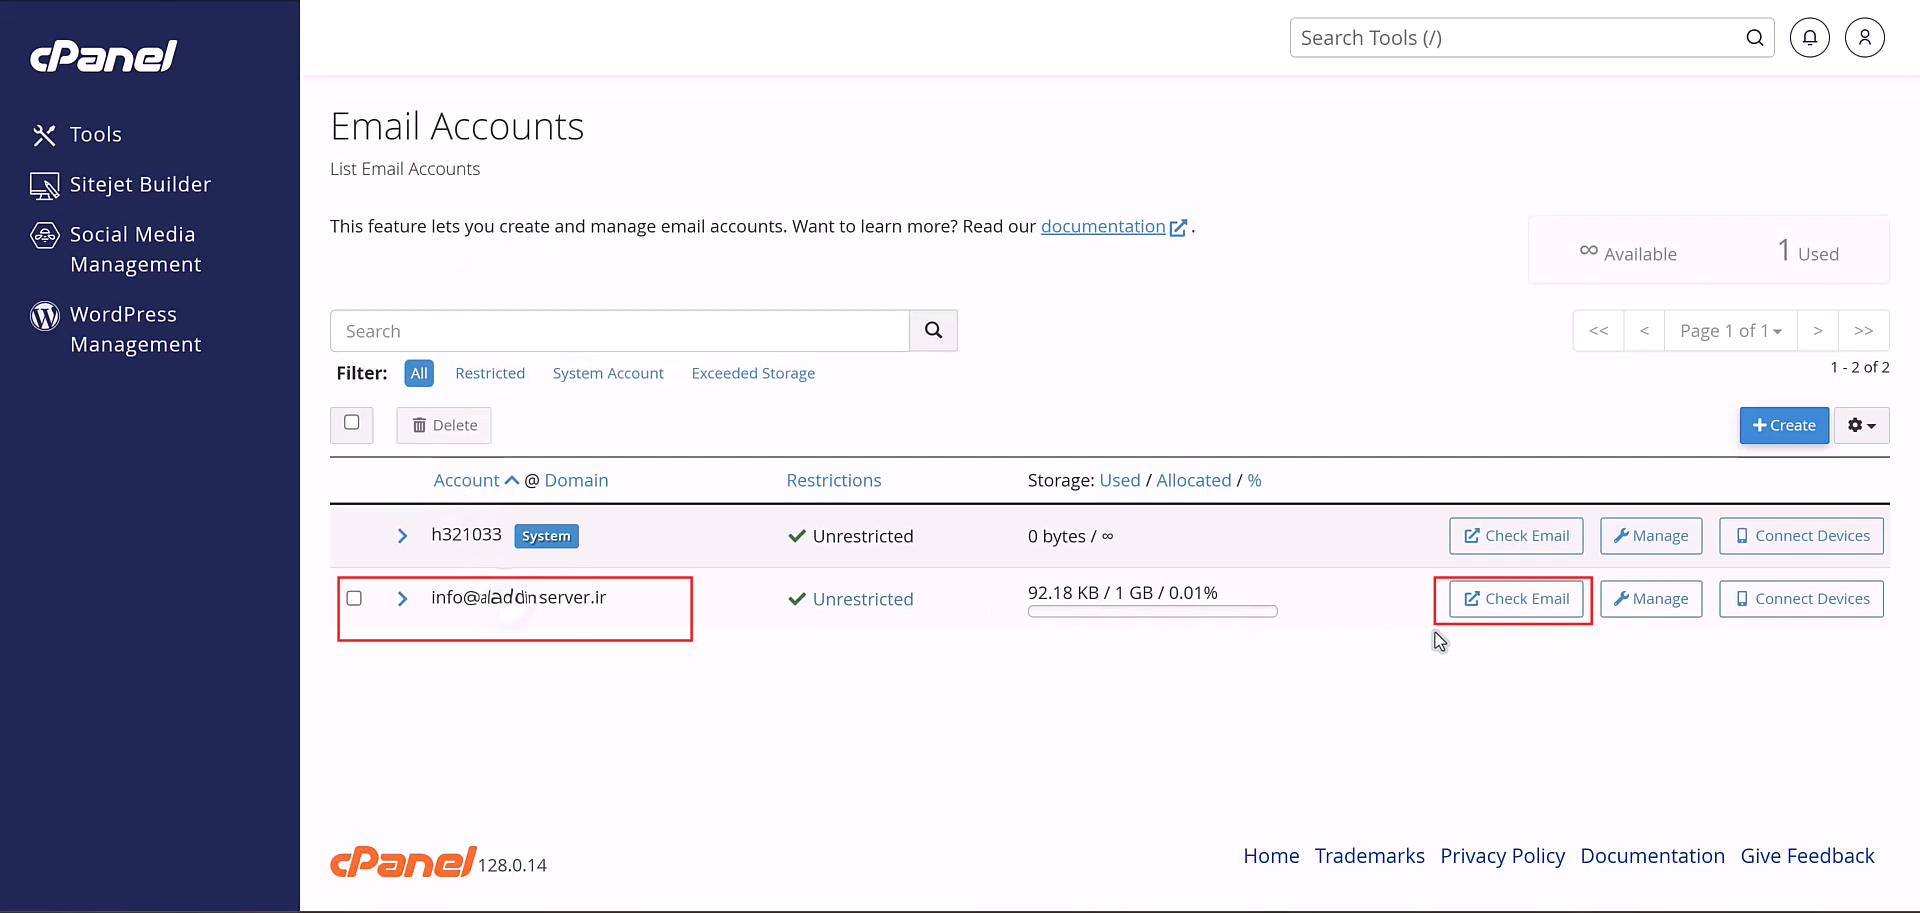Go to previous page button
This screenshot has width=1920, height=913.
coord(1644,331)
